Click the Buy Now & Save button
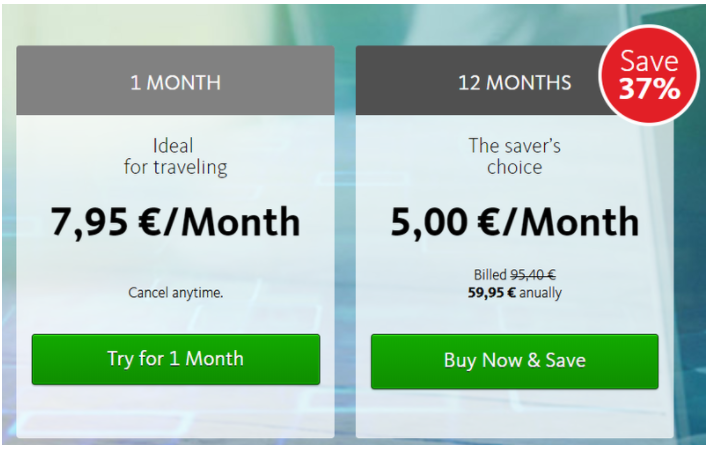 tap(514, 361)
